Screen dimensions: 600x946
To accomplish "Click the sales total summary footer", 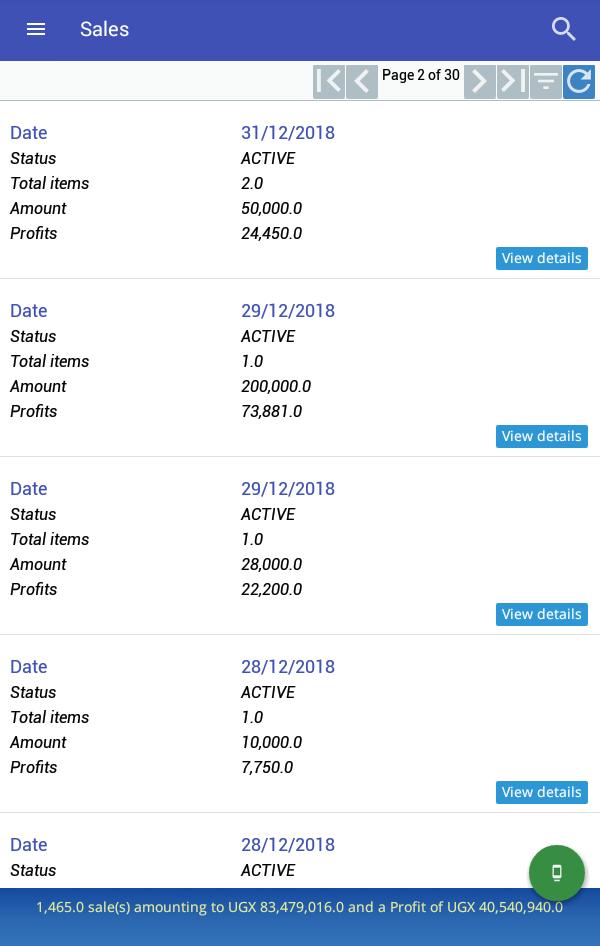I will pyautogui.click(x=300, y=907).
